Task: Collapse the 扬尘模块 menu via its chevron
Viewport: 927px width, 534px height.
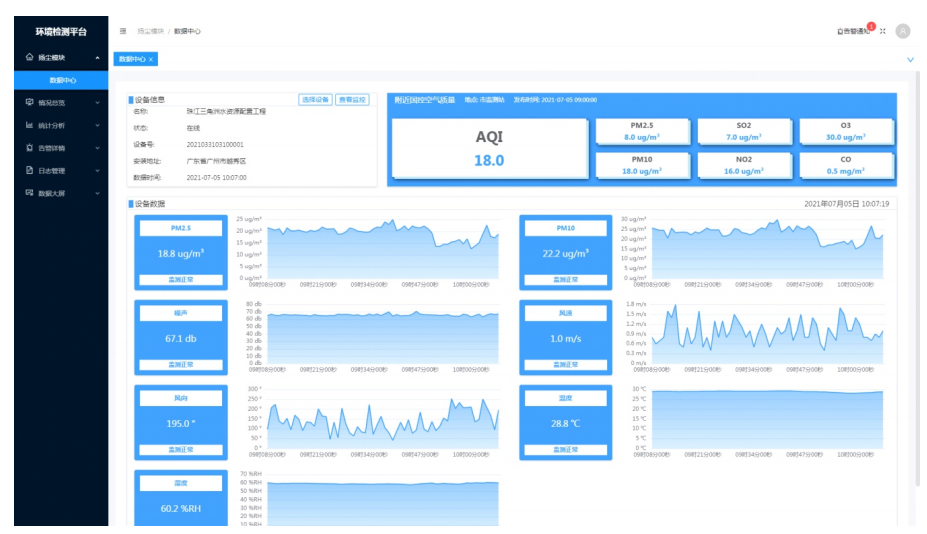Action: (x=97, y=58)
